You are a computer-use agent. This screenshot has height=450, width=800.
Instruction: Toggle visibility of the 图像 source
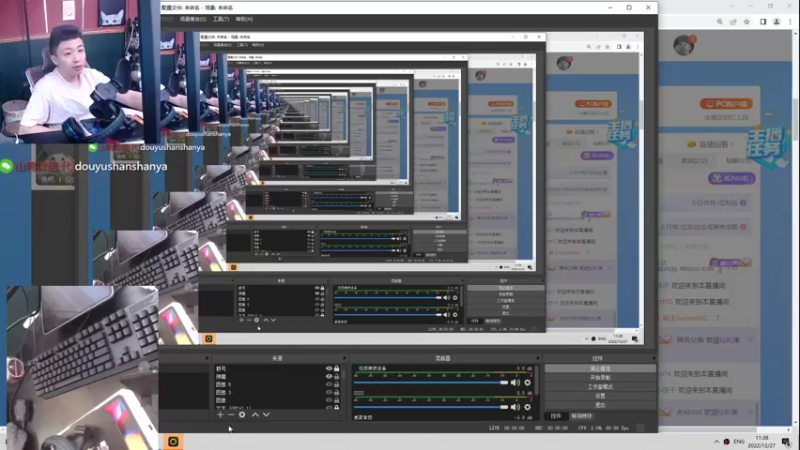329,400
